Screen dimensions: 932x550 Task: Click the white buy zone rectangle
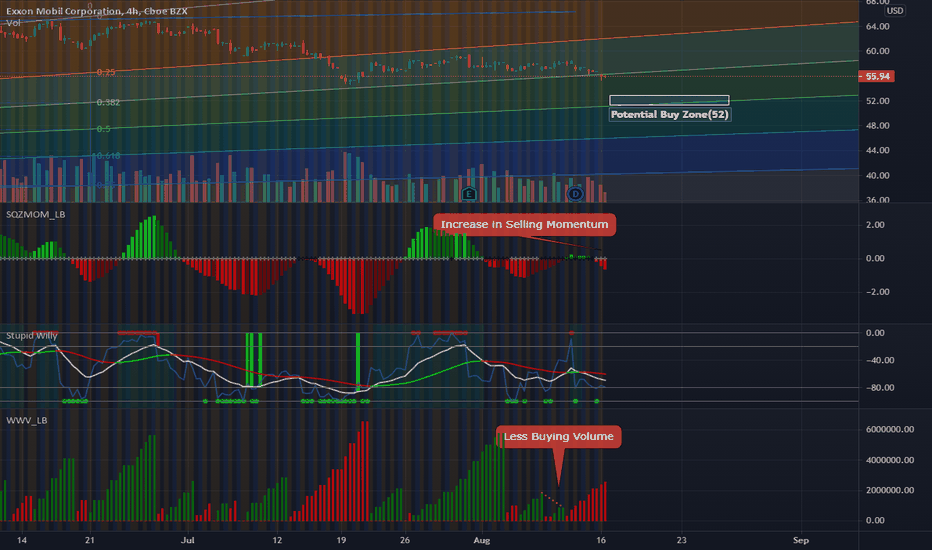[669, 100]
